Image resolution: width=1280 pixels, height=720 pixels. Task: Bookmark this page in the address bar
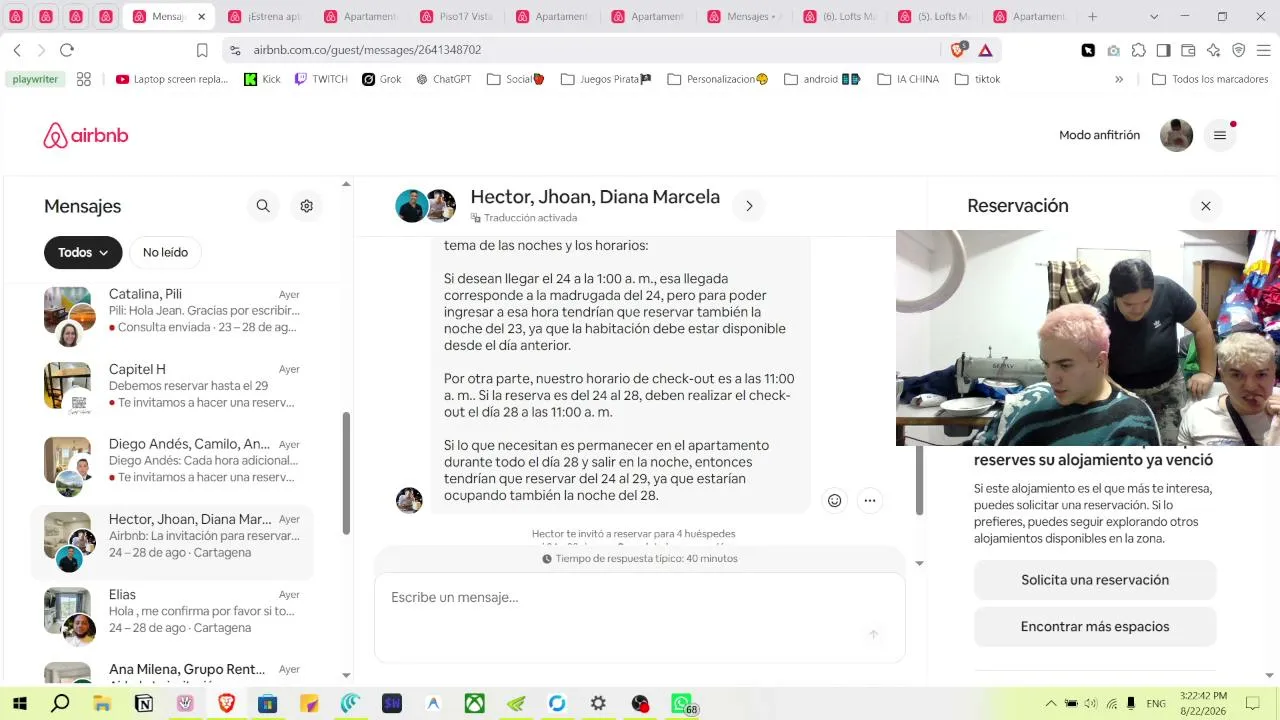[x=202, y=50]
